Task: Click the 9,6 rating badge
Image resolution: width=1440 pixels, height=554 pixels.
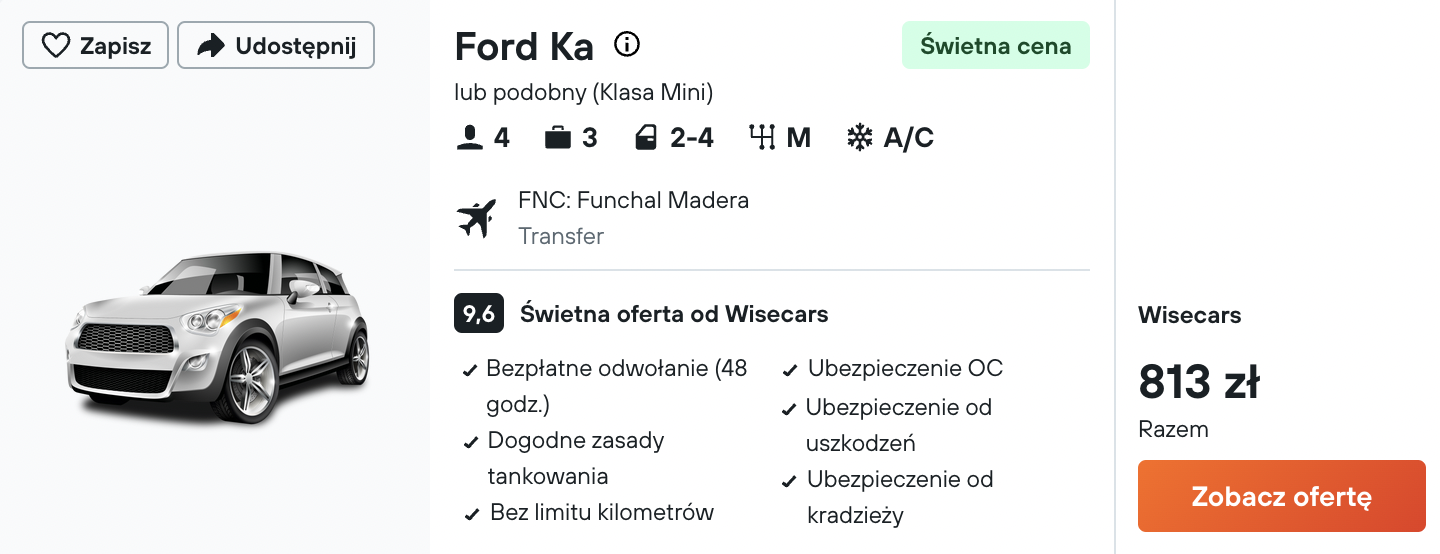Action: [x=479, y=314]
